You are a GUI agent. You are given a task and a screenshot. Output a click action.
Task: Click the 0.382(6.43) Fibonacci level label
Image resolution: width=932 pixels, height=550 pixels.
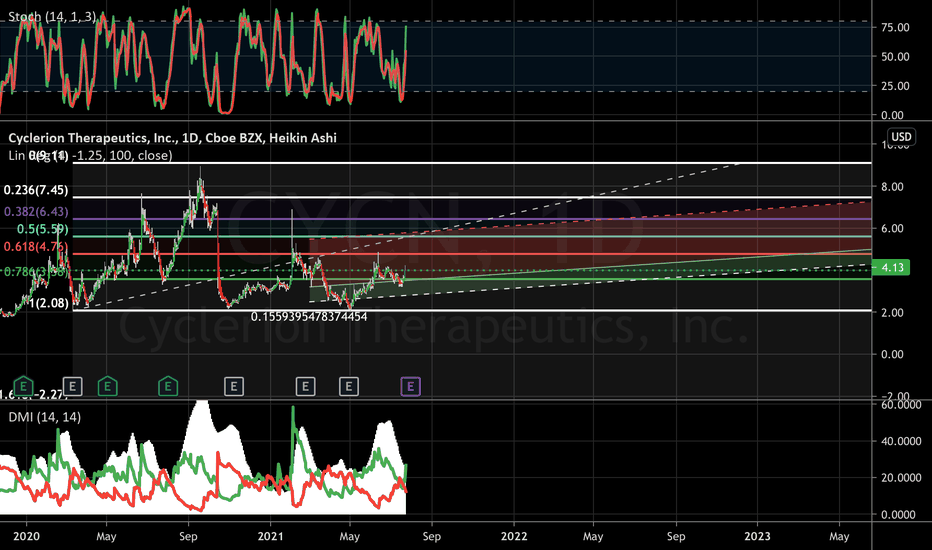[x=36, y=211]
